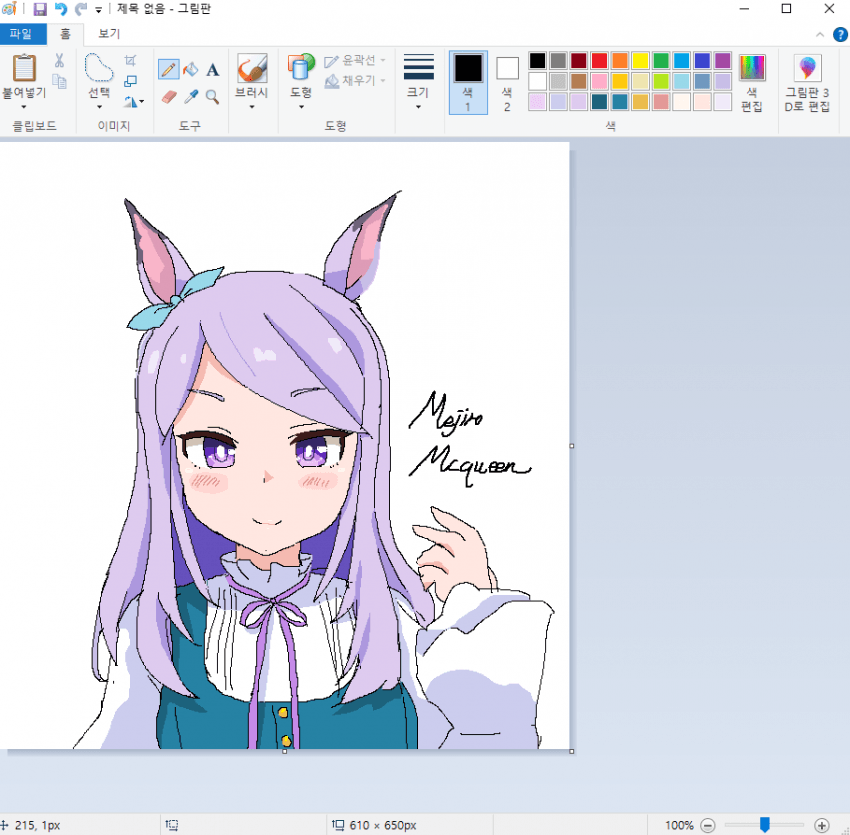Pick the green color swatch
The width and height of the screenshot is (850, 835).
tap(661, 60)
